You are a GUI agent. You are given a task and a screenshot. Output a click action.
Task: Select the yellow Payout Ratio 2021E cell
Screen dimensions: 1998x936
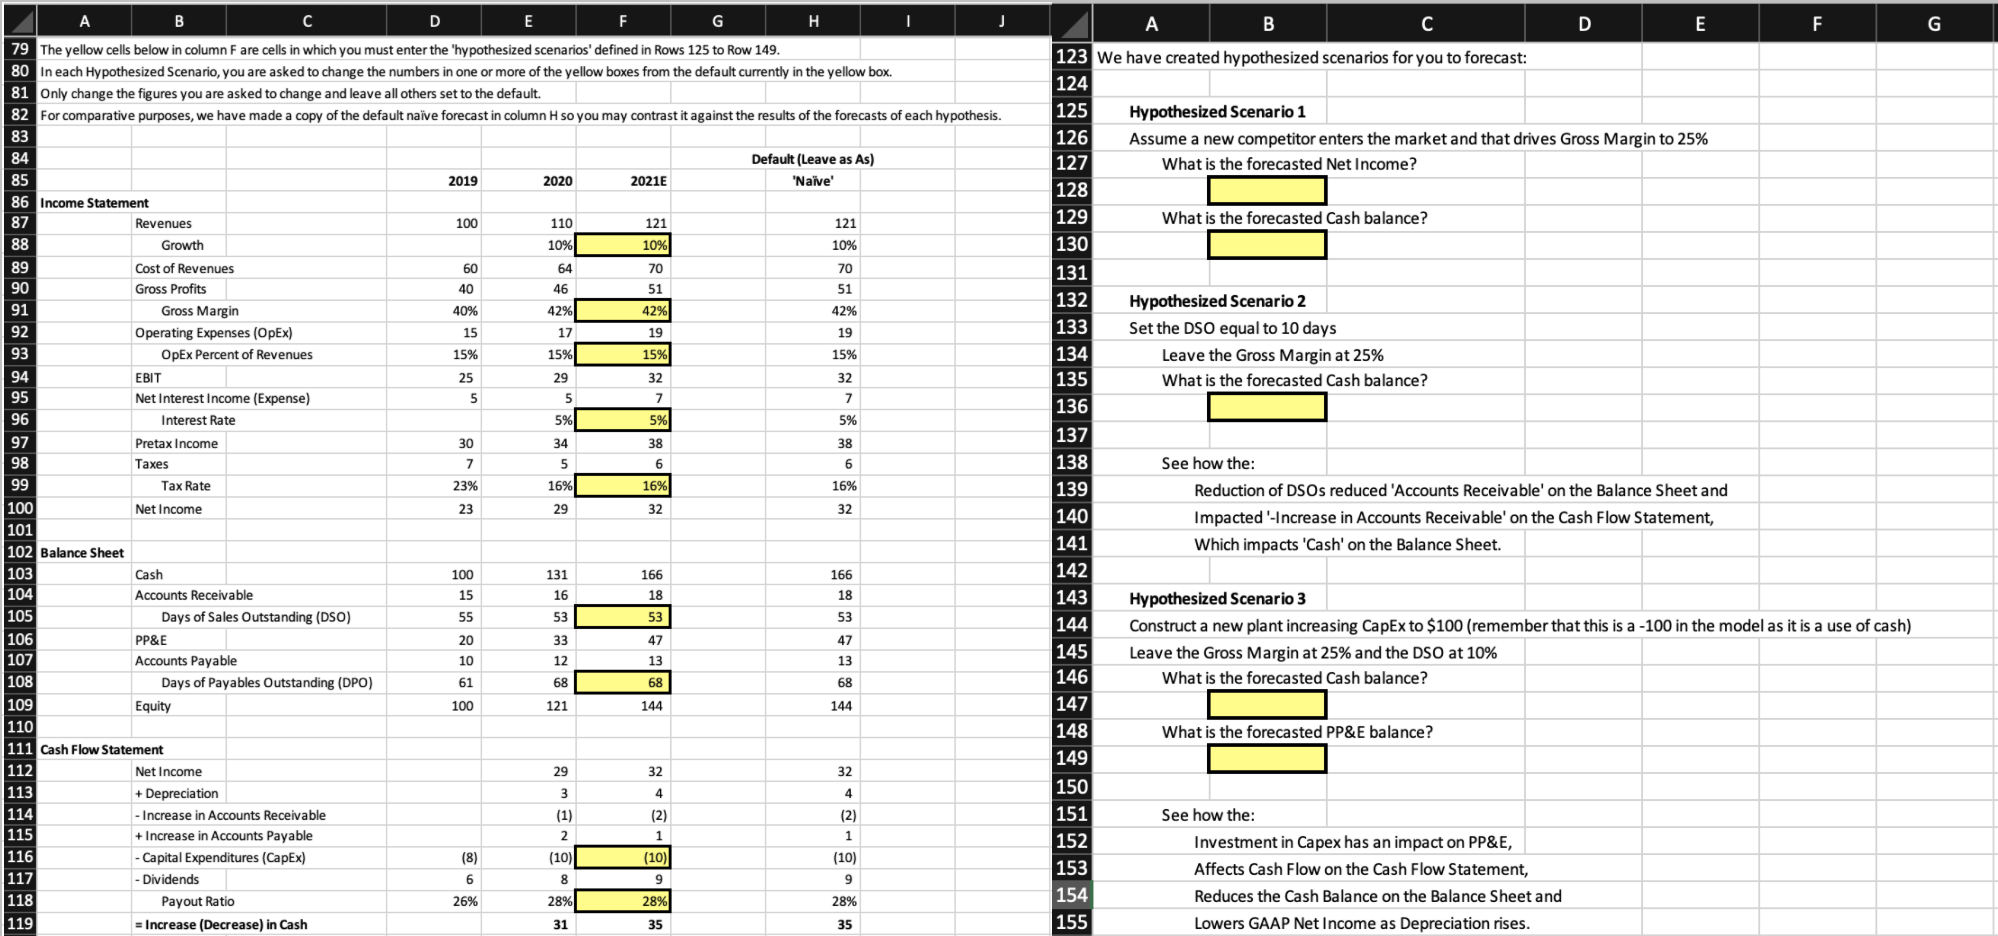coord(622,901)
